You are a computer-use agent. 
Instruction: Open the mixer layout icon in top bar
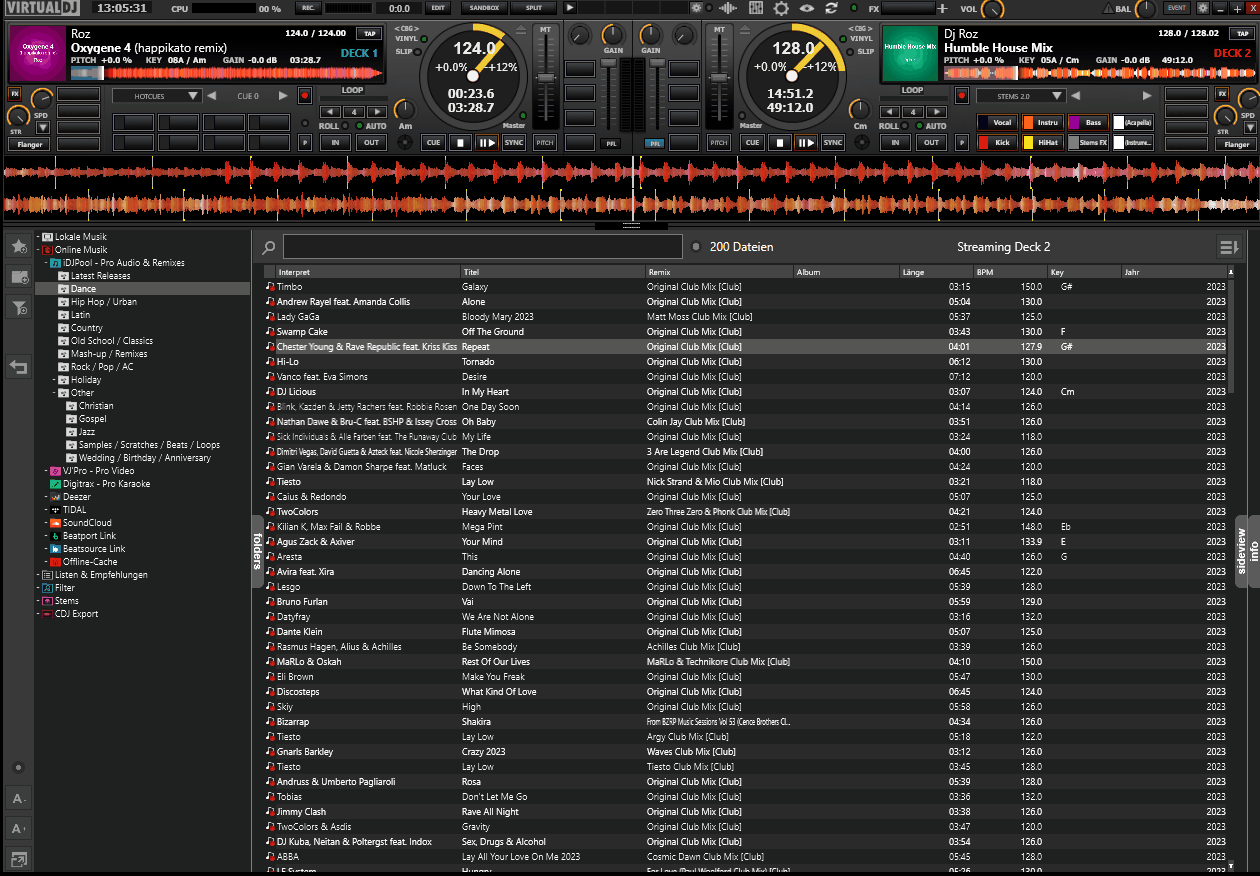[756, 8]
